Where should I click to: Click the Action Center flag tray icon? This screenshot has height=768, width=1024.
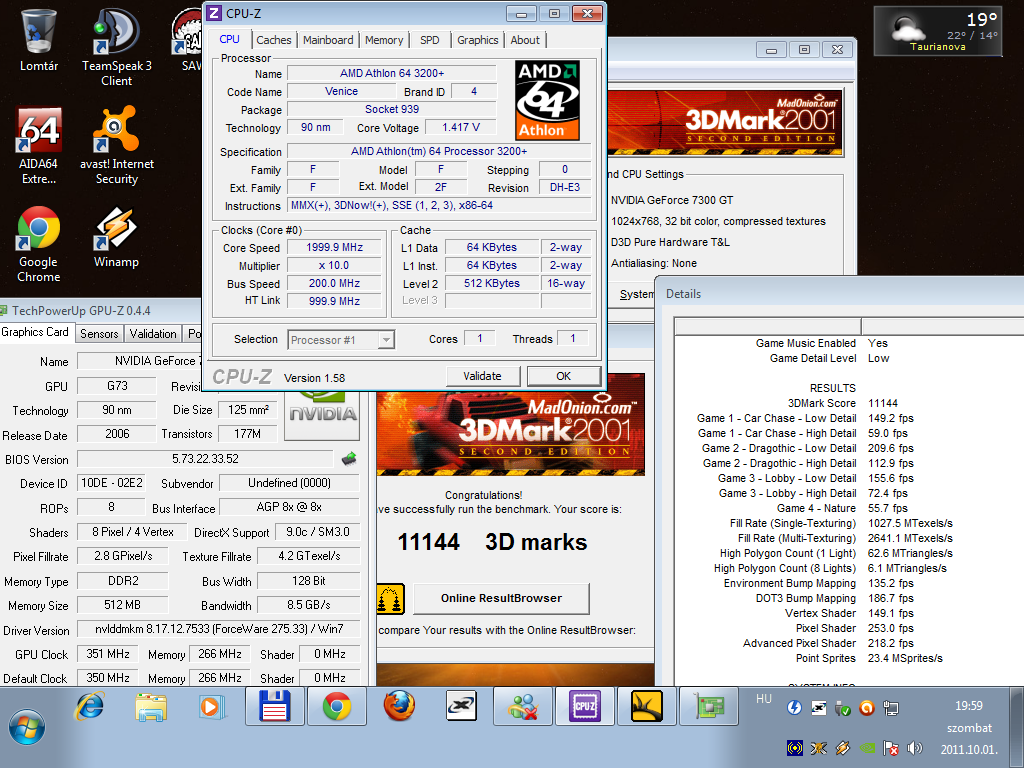click(x=891, y=748)
